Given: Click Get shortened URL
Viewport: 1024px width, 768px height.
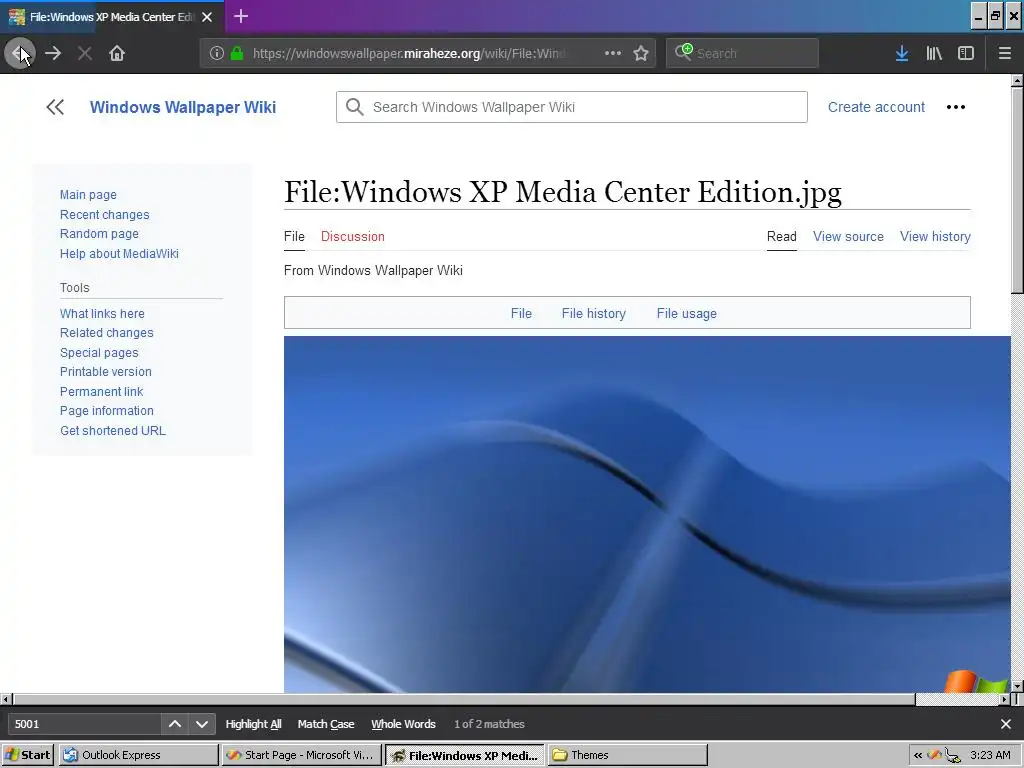Looking at the screenshot, I should point(112,431).
